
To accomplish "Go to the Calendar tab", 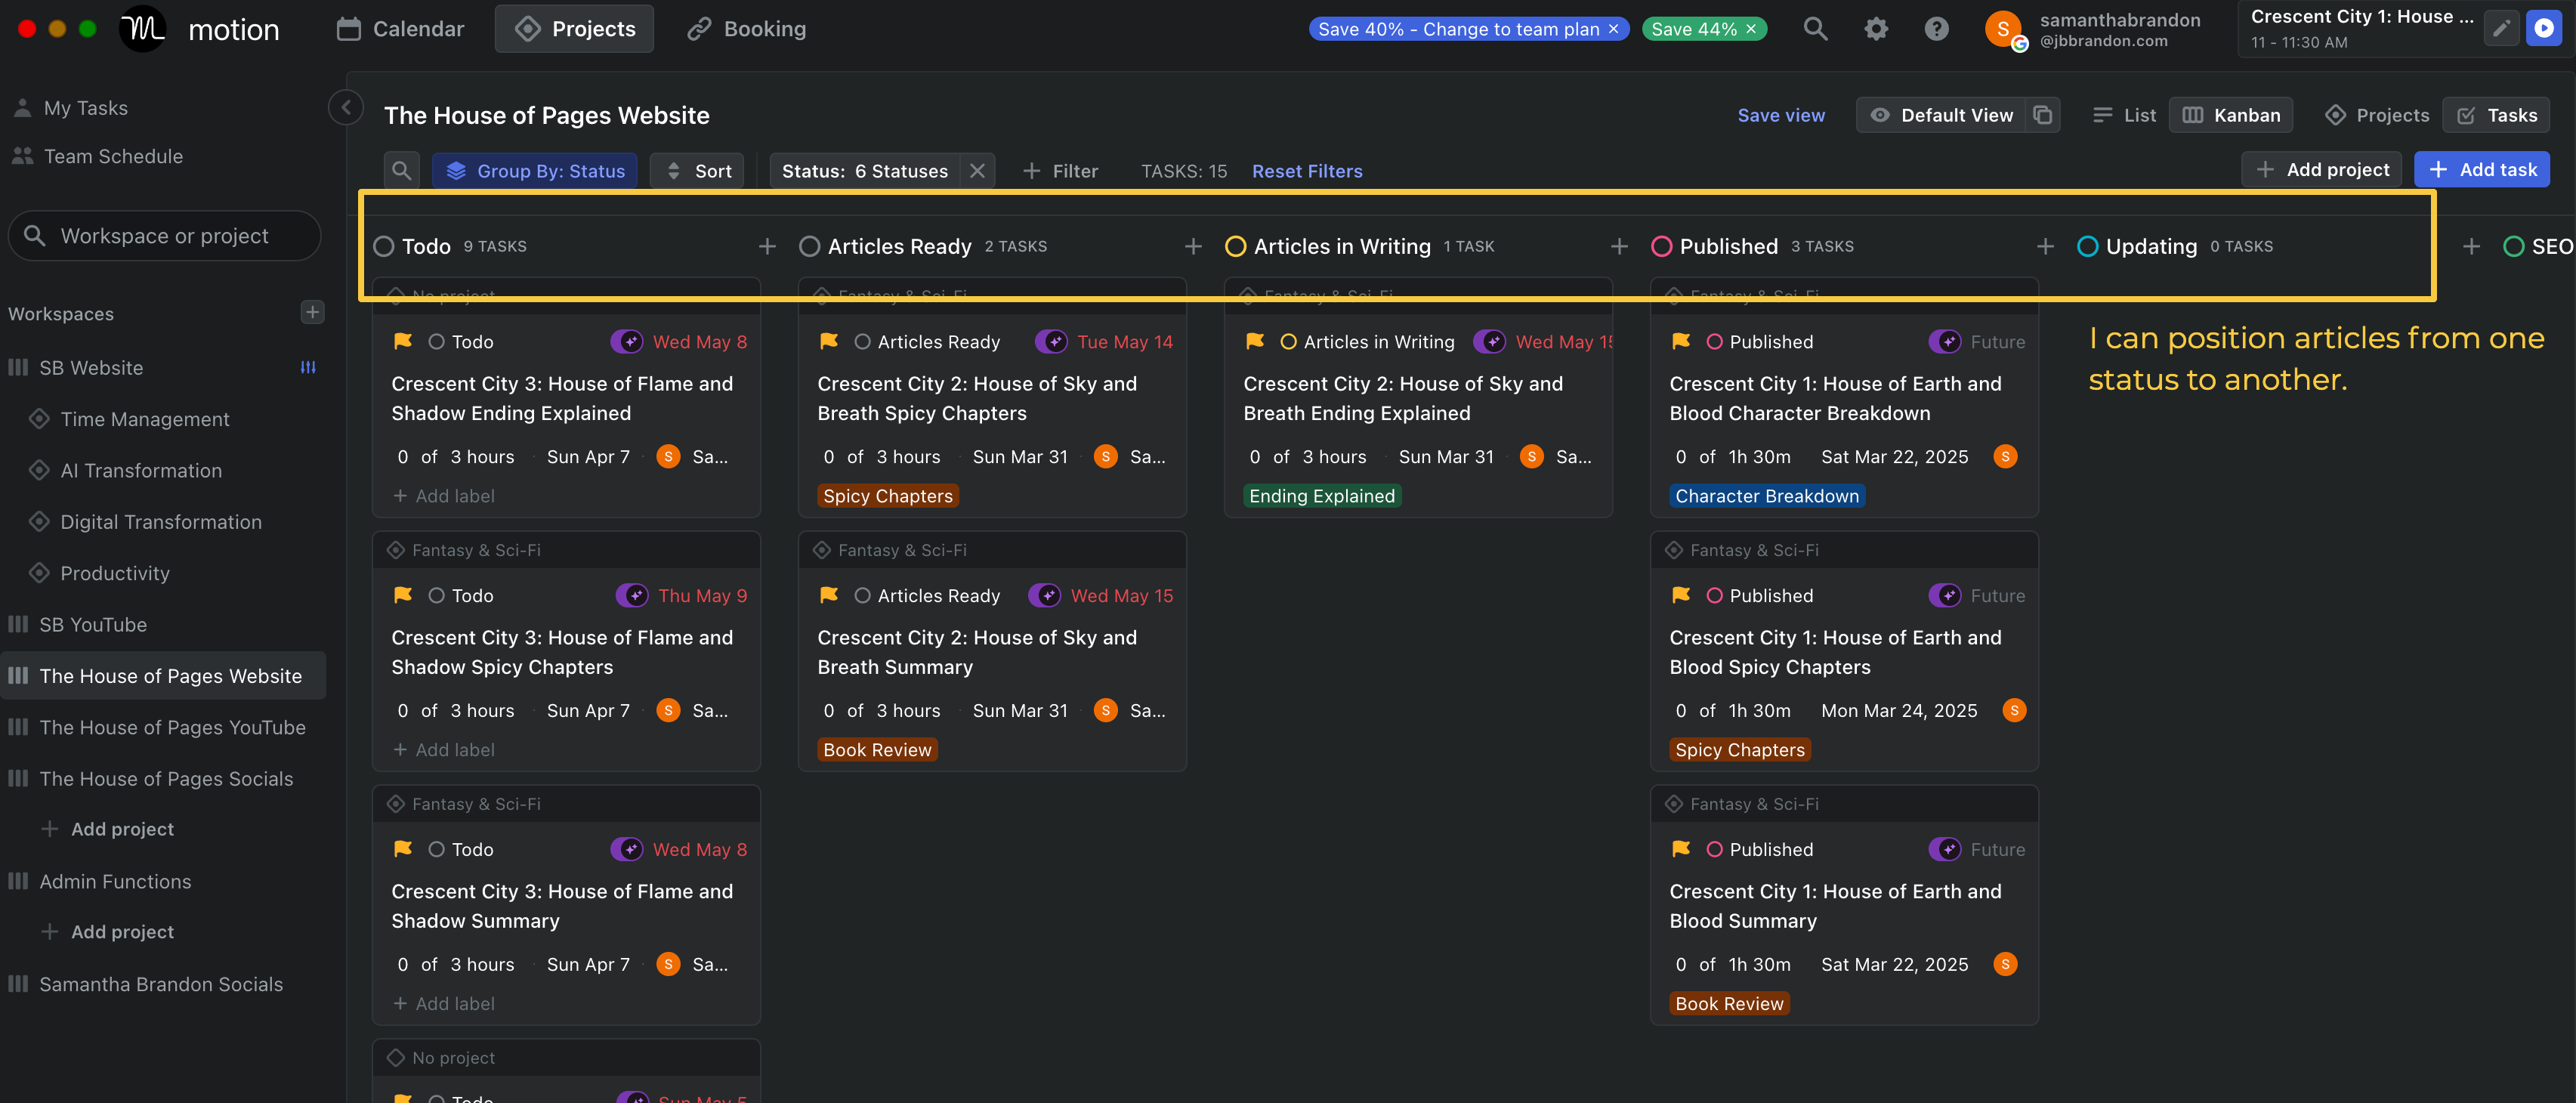I will point(400,29).
